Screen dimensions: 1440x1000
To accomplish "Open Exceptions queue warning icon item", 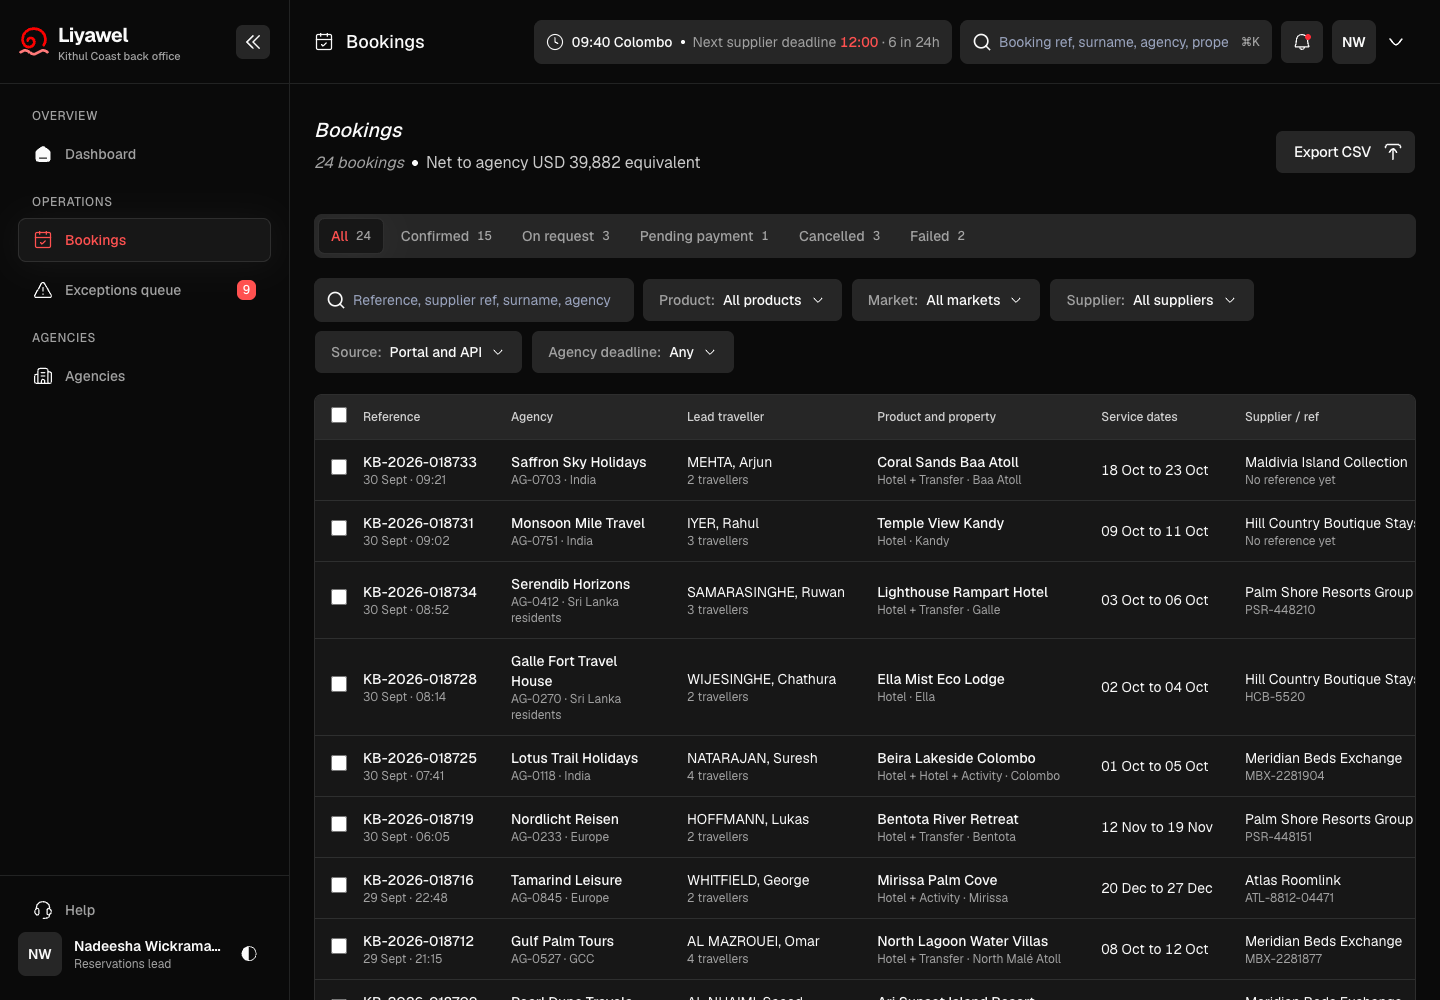I will coord(144,290).
